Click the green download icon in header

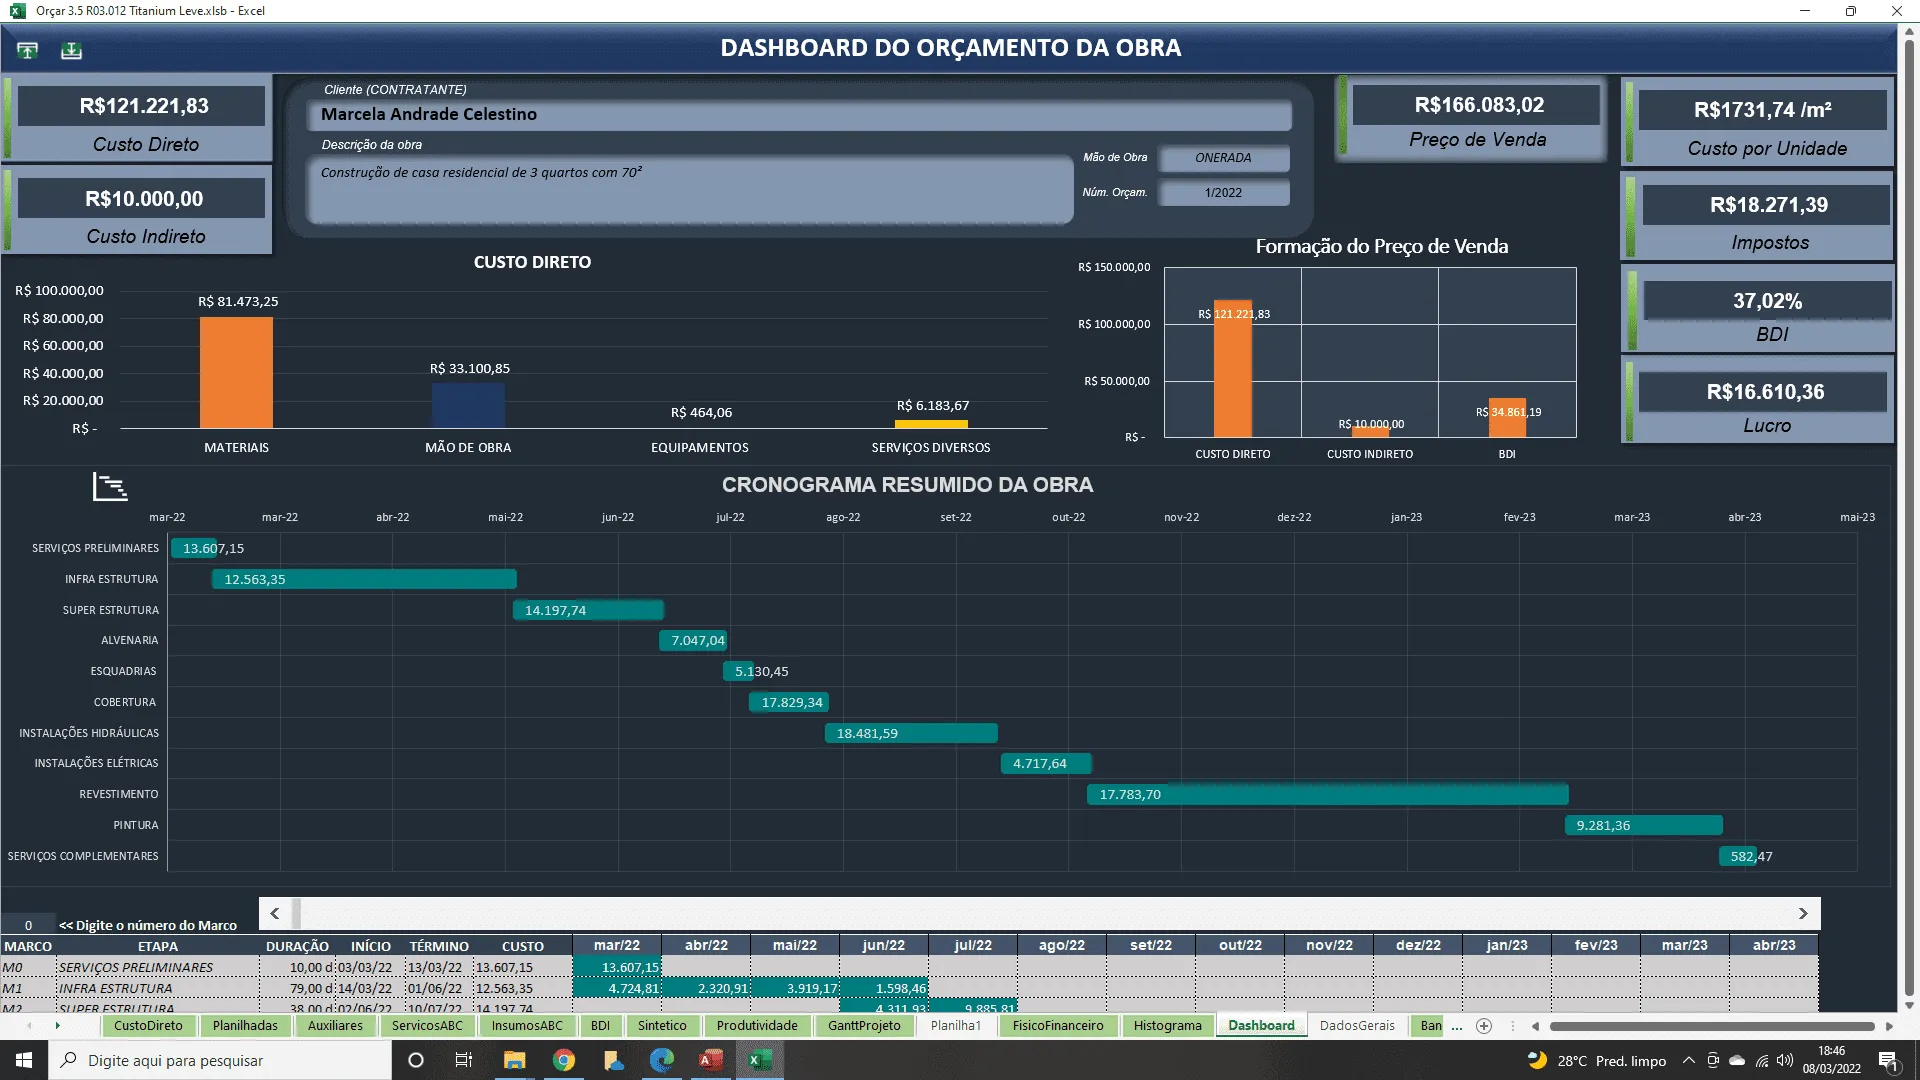coord(71,50)
